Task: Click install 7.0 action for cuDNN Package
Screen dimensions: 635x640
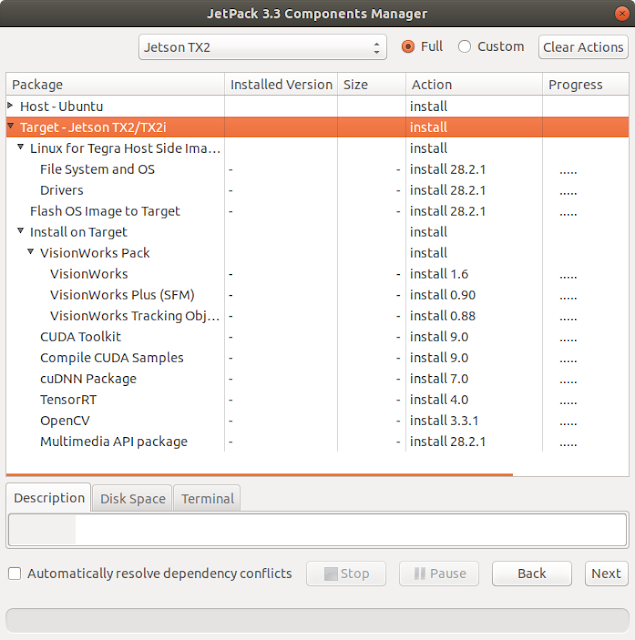Action: 439,379
